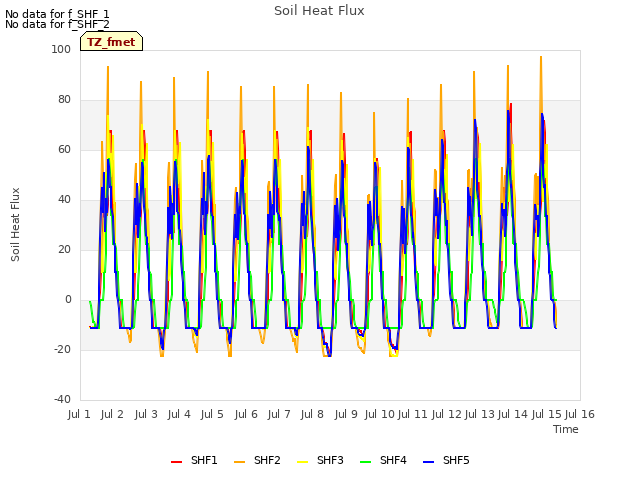Click the 60 y-axis tick label
This screenshot has height=480, width=640.
[x=64, y=150]
